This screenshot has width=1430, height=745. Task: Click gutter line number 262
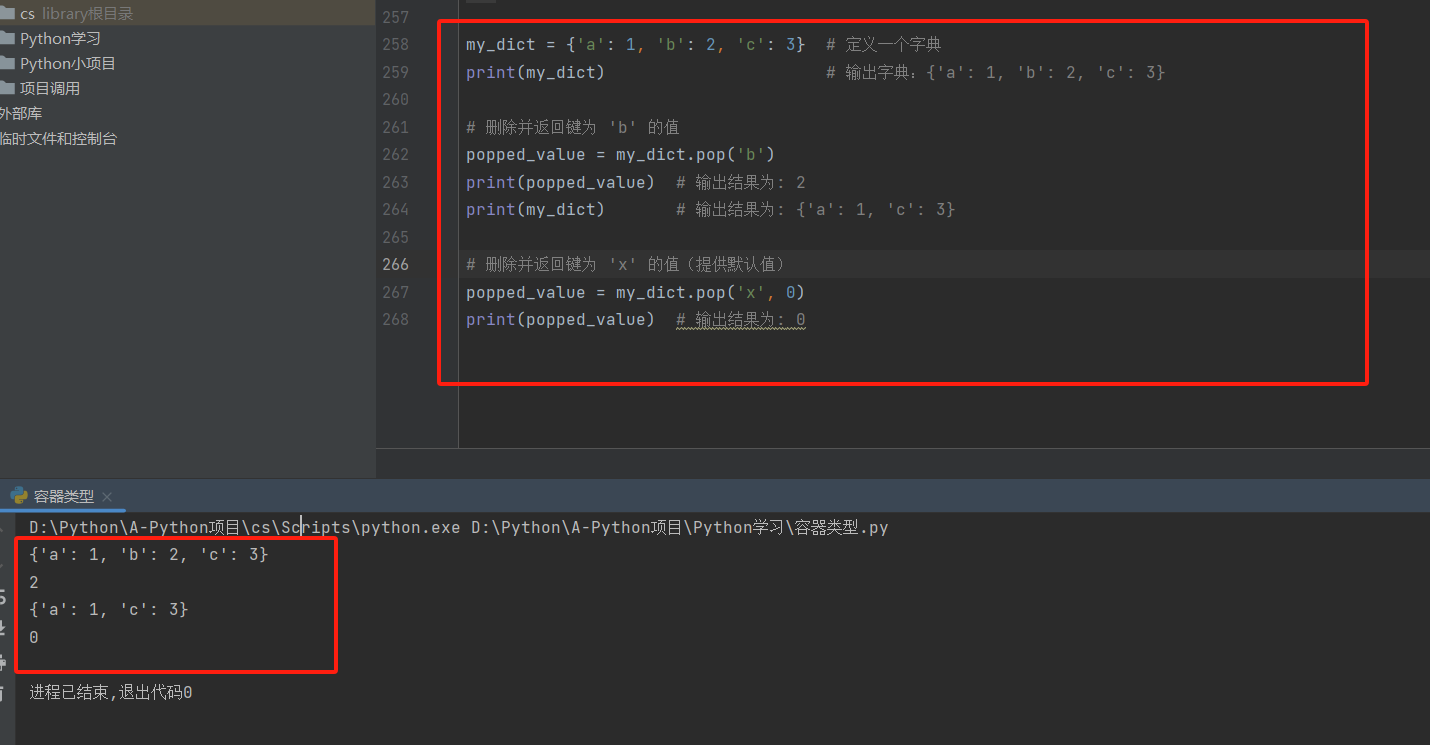(x=396, y=154)
